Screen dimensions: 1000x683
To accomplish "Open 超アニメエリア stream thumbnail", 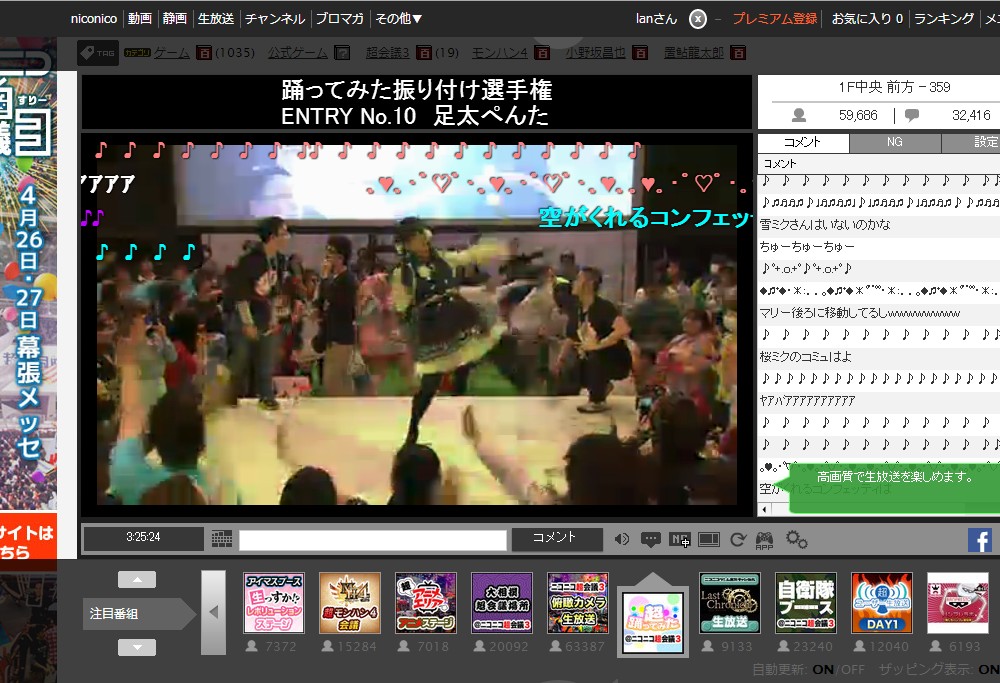I will tap(425, 603).
